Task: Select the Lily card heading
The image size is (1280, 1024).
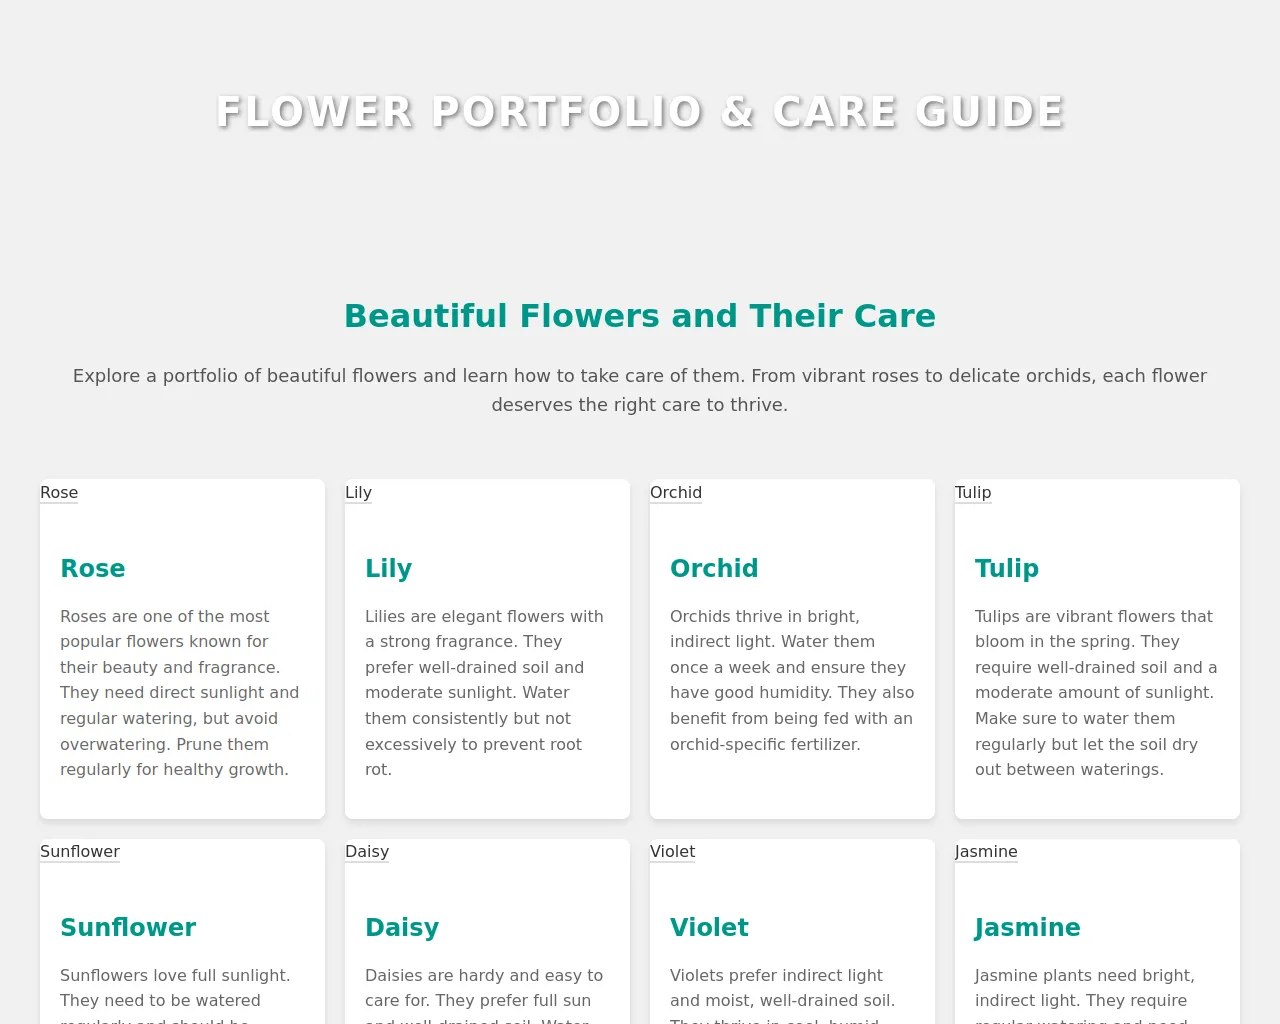Action: [389, 568]
